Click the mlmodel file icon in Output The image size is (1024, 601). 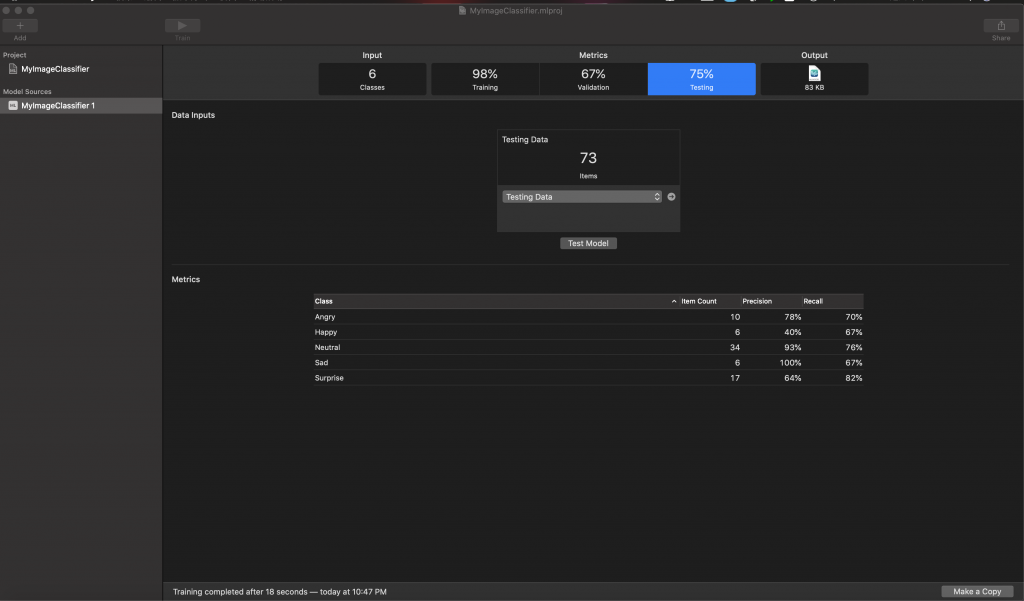click(x=814, y=73)
